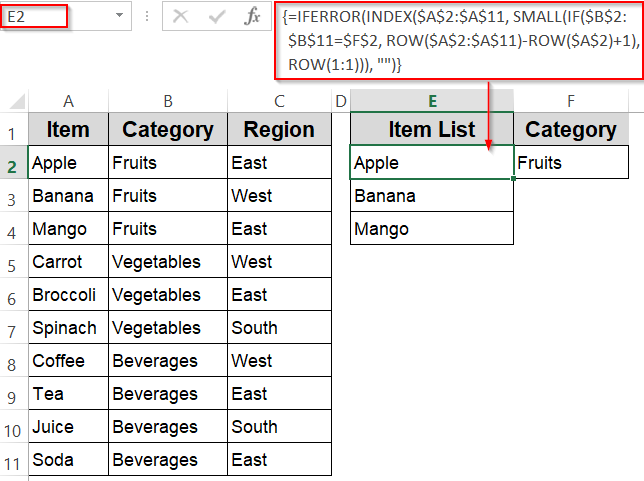Click inside the formula bar text
This screenshot has height=481, width=644.
click(450, 40)
